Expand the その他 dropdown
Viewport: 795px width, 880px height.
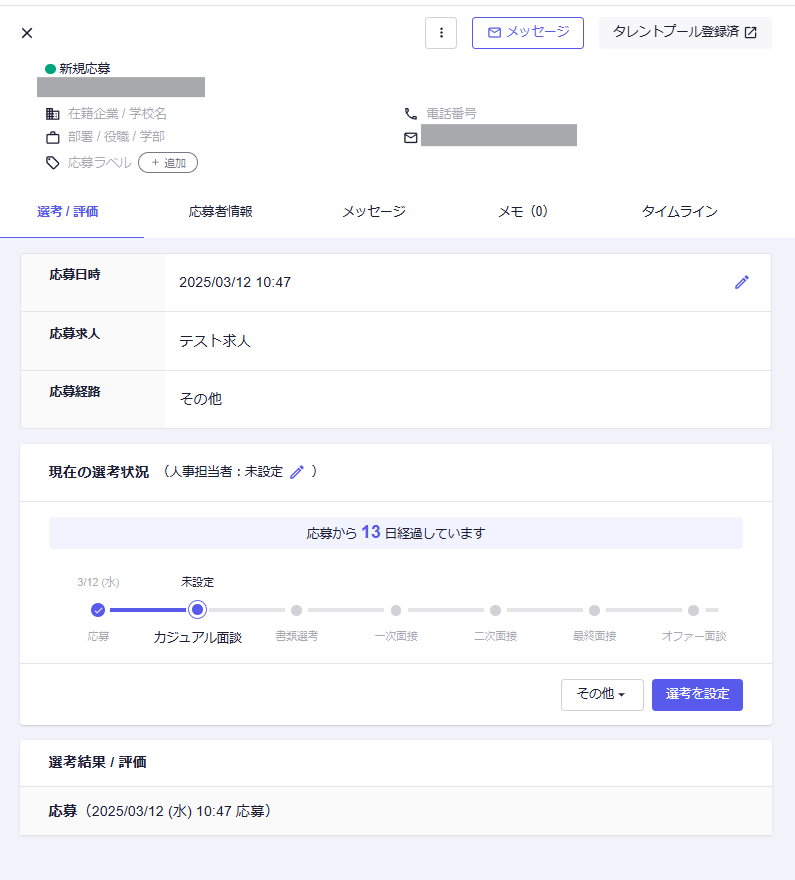pyautogui.click(x=601, y=695)
